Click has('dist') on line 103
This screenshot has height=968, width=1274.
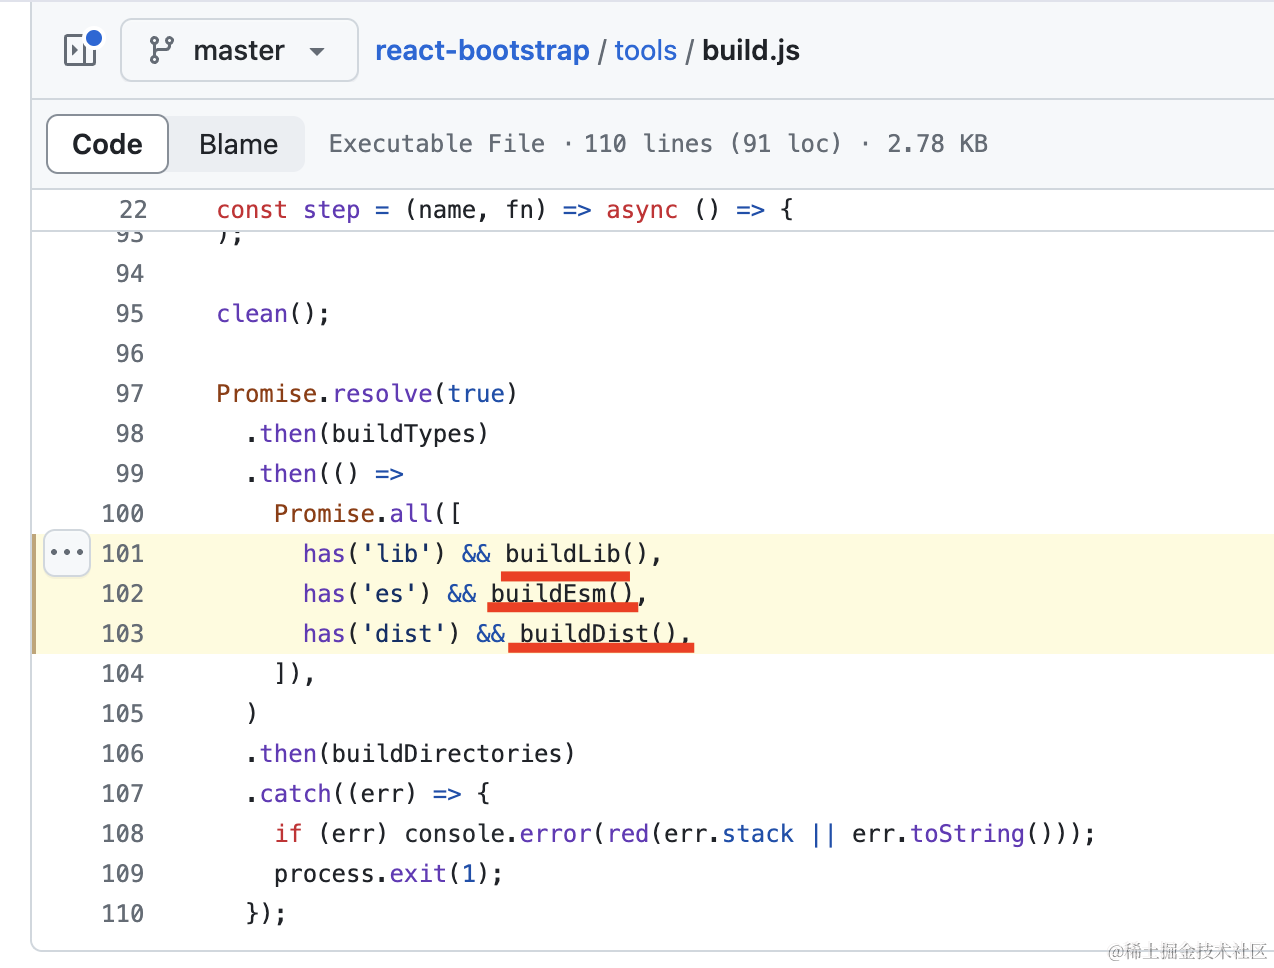click(382, 634)
